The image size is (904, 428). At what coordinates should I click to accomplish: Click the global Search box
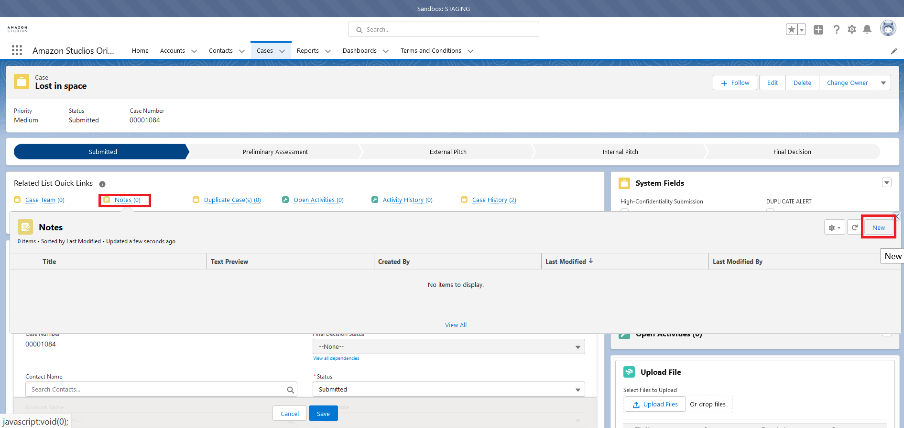point(443,29)
